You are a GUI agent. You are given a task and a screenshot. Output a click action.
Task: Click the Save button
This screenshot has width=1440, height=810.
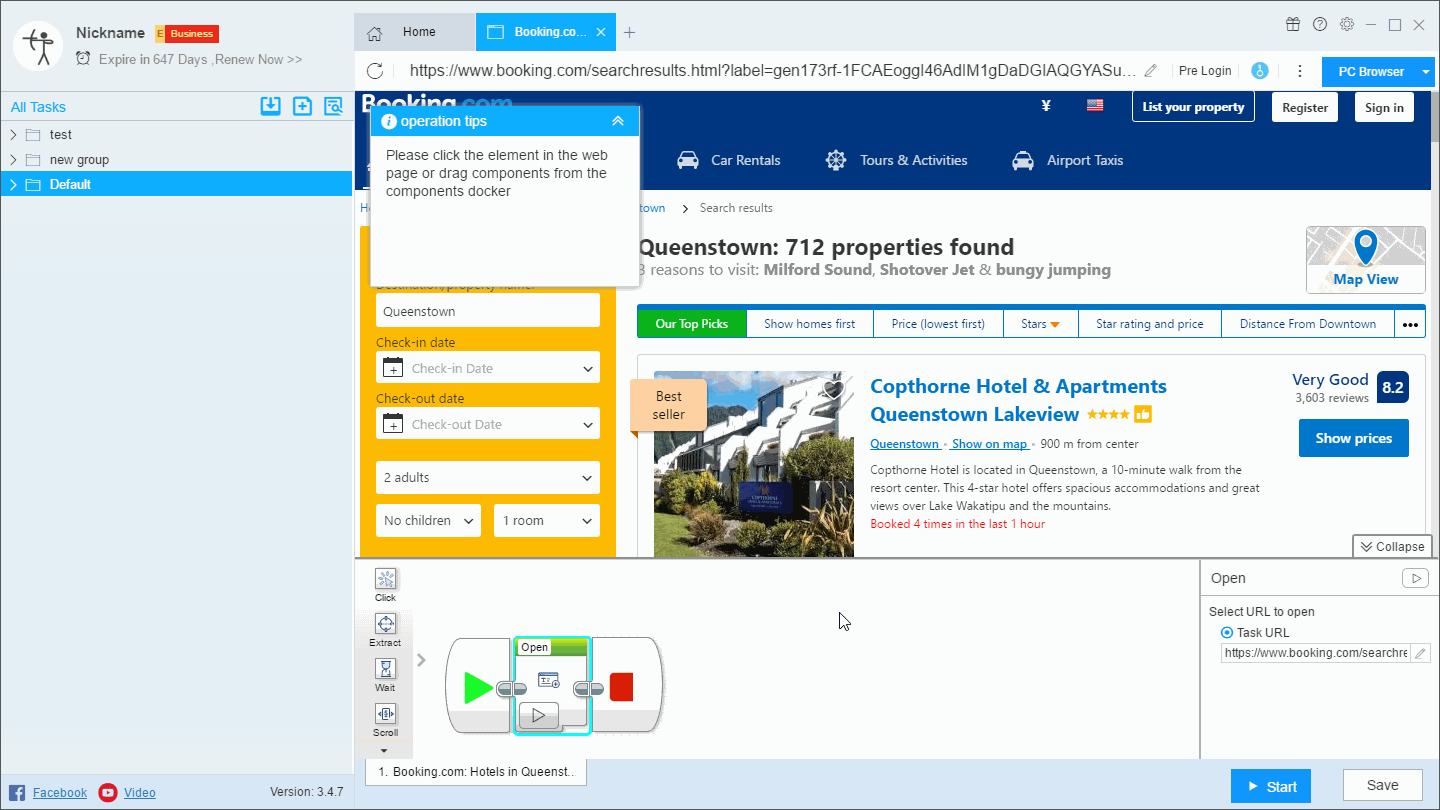[x=1383, y=786]
